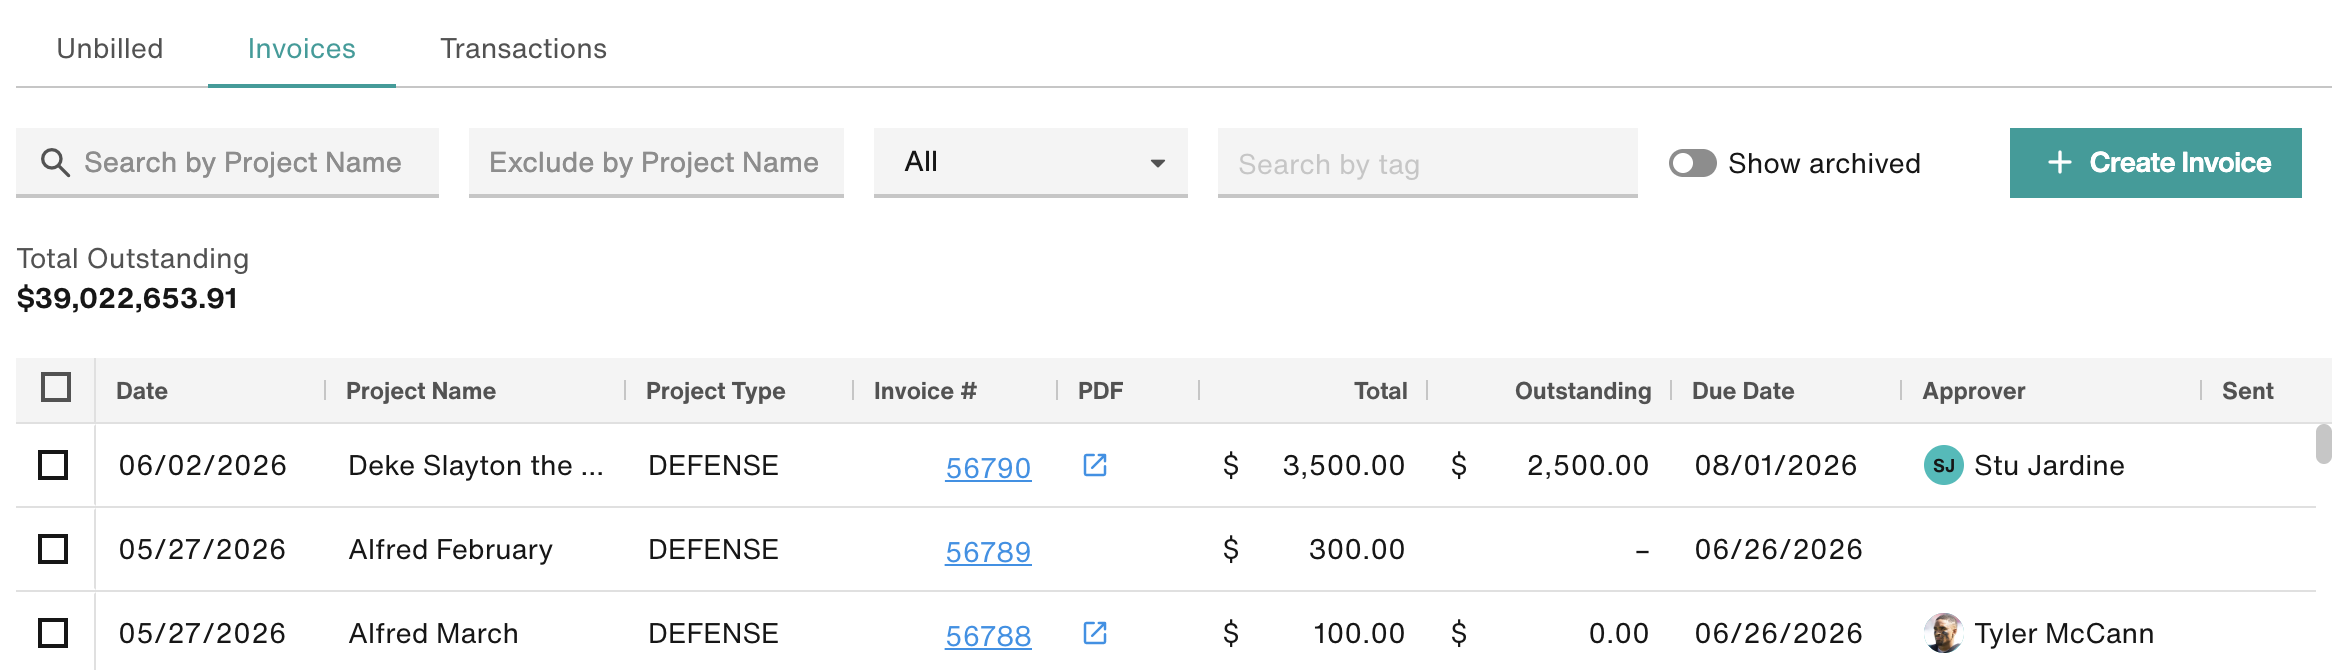This screenshot has width=2347, height=670.
Task: Click the 100.00 total amount
Action: (x=1358, y=633)
